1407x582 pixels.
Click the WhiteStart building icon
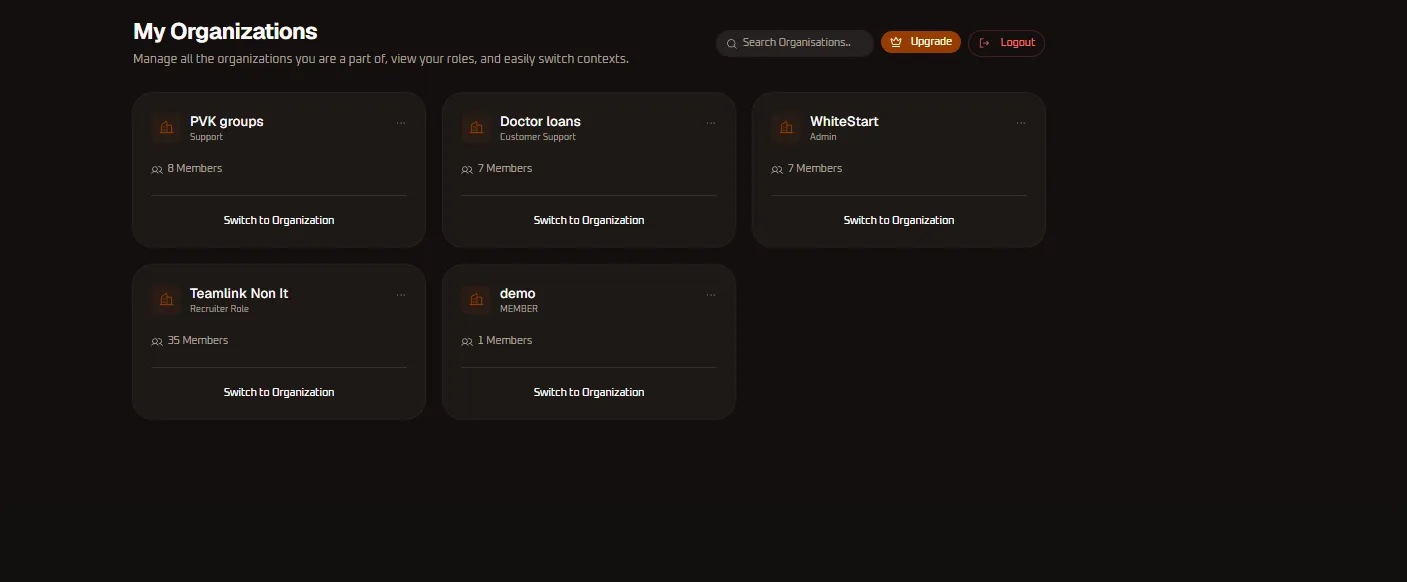(x=786, y=128)
